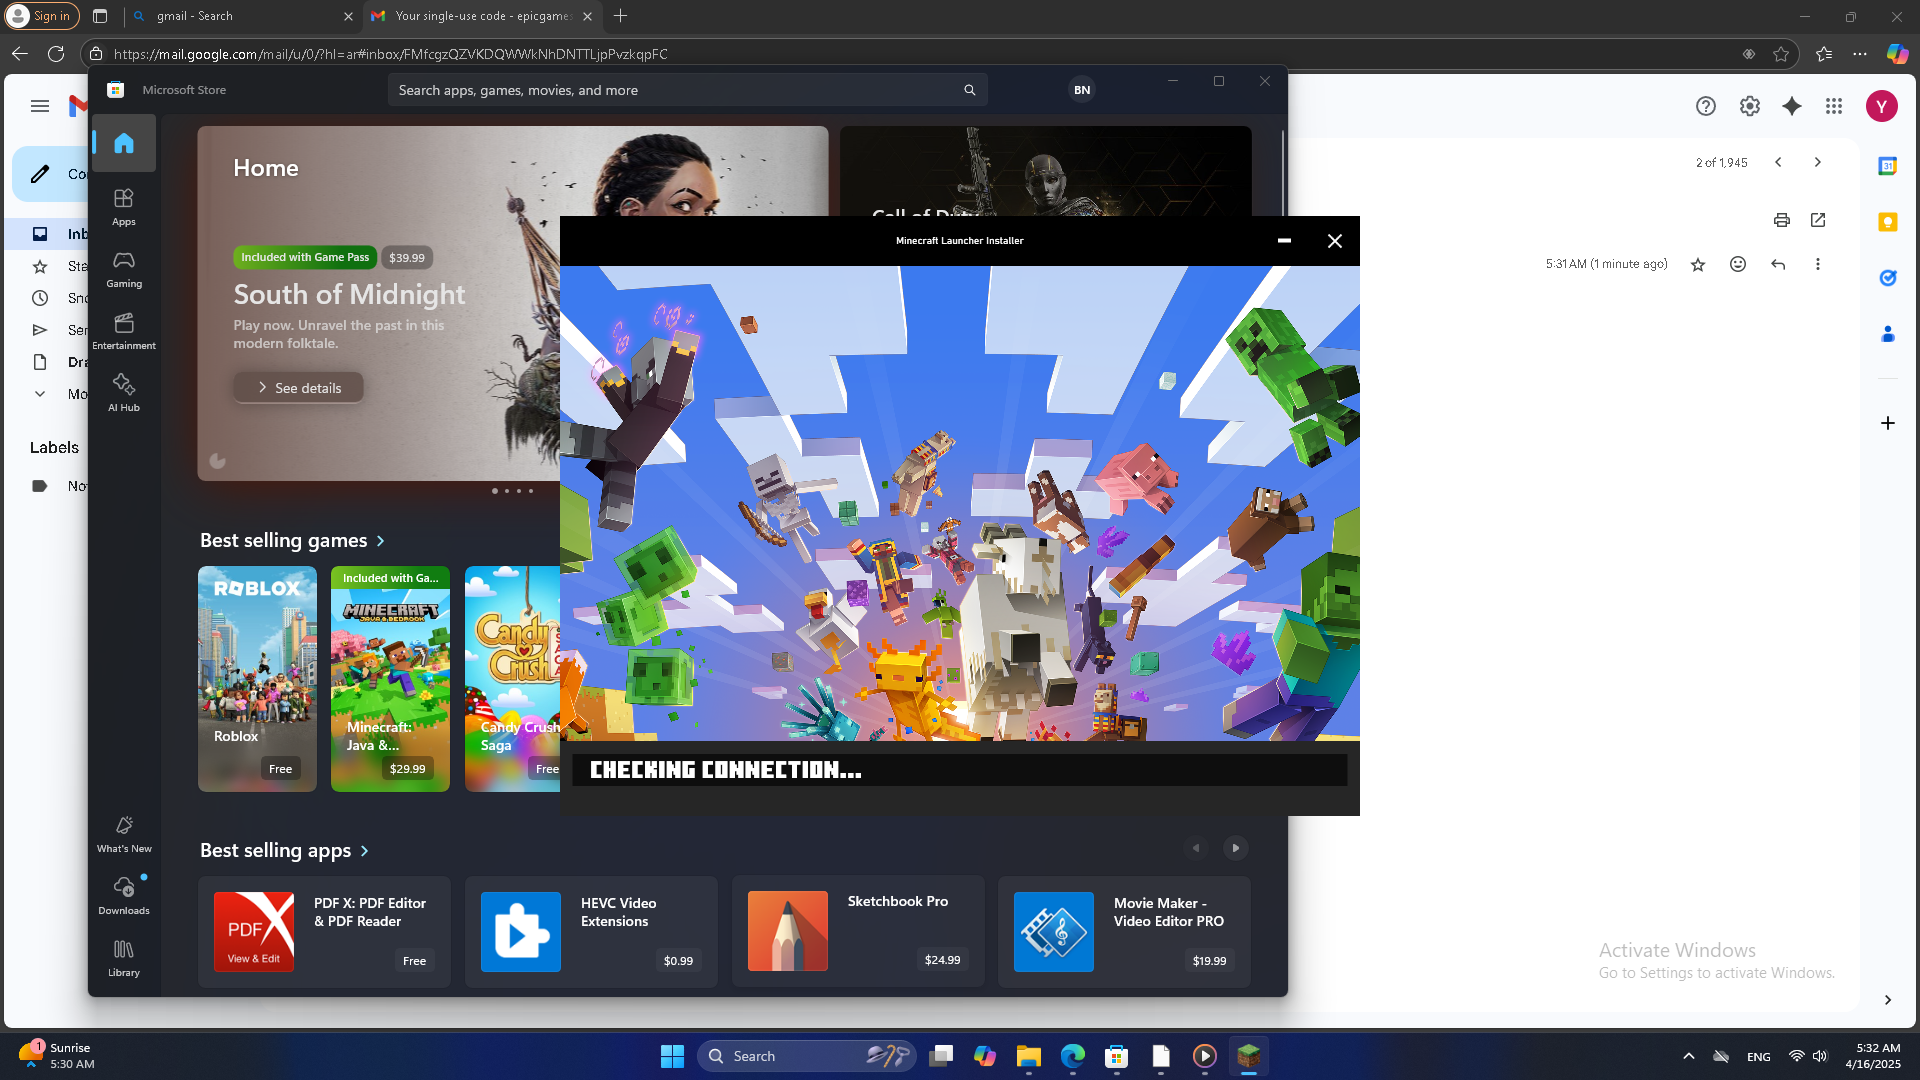Open Entertainment section in Microsoft Store
This screenshot has width=1920, height=1080.
pos(124,331)
